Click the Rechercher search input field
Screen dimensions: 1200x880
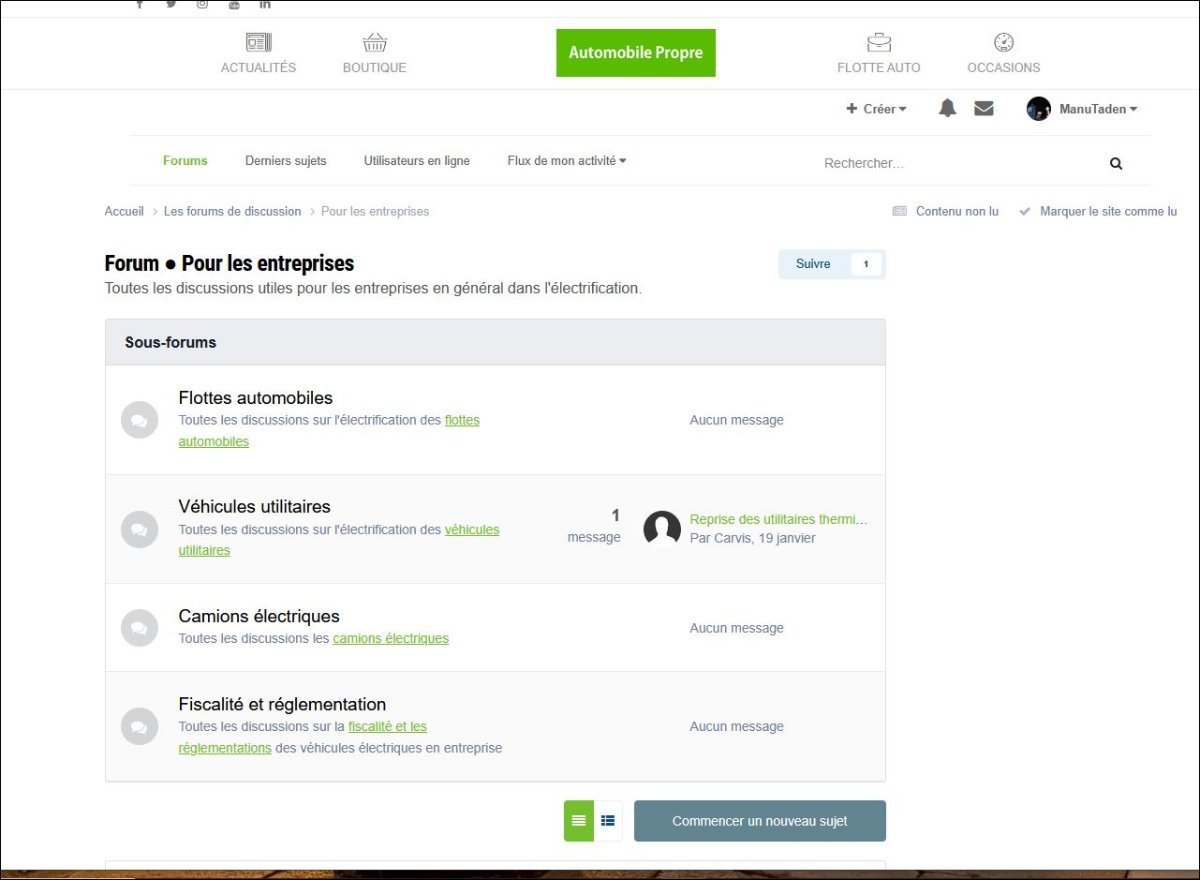pos(950,163)
